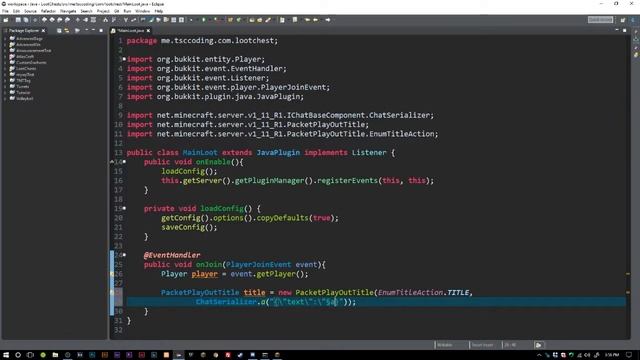Open the Navigate menu

tap(68, 11)
